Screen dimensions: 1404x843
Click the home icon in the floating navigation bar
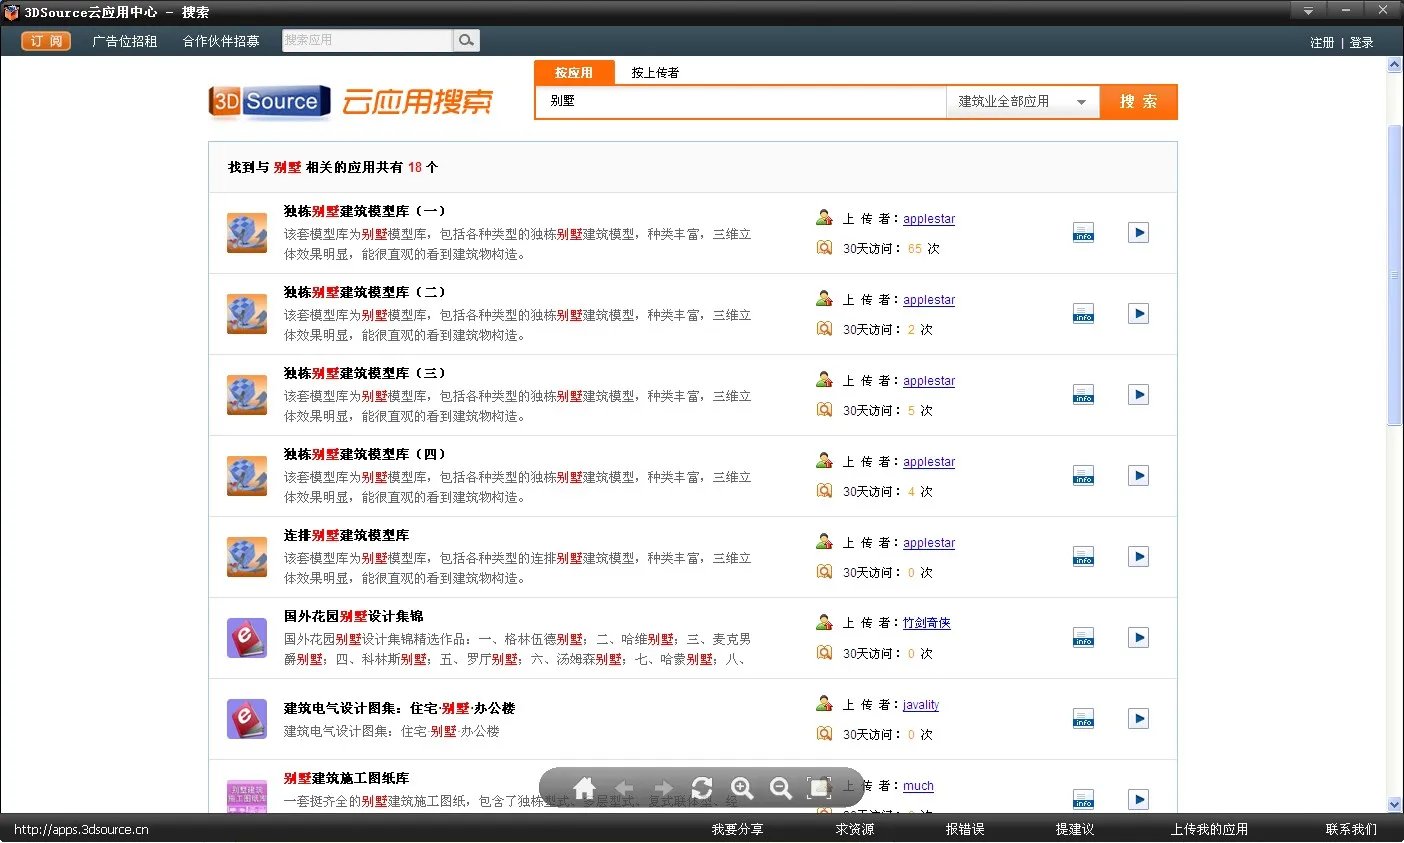tap(584, 788)
